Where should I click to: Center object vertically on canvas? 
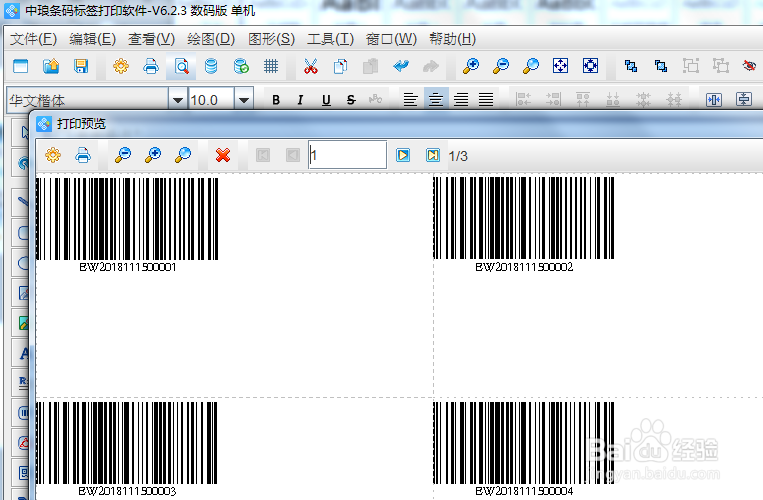[744, 100]
